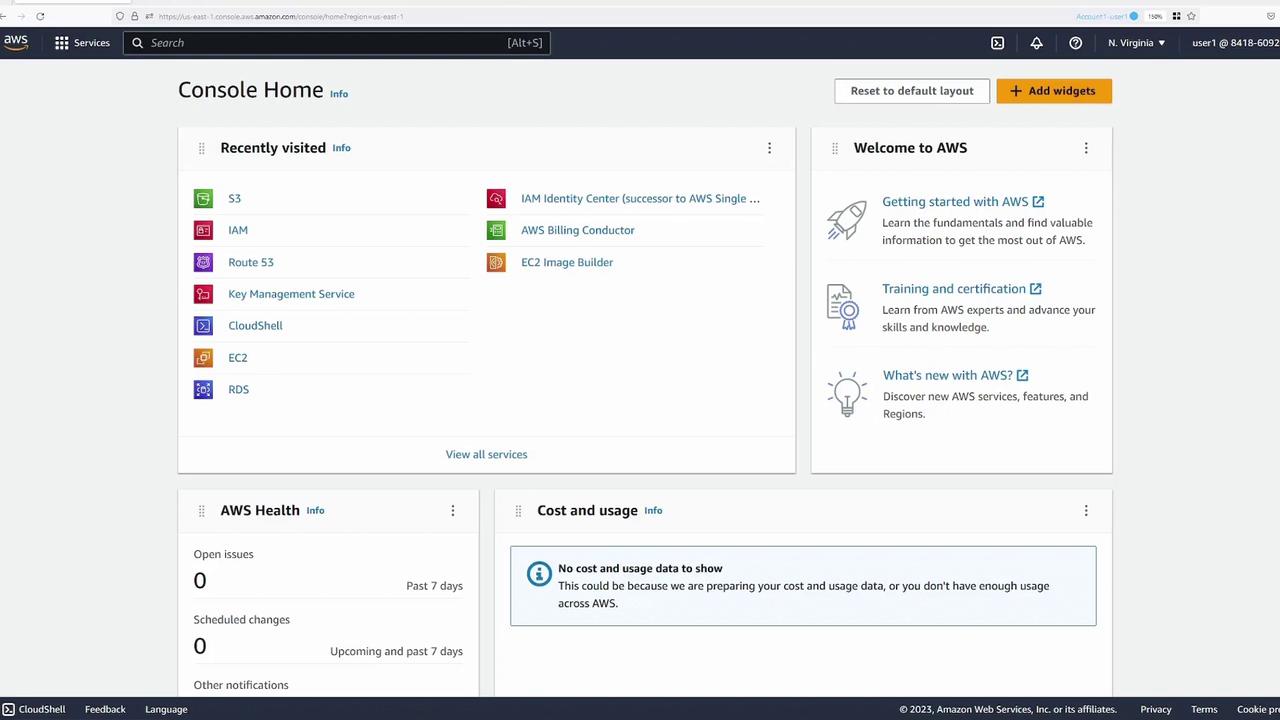
Task: Click Other notifications in AWS Health
Action: point(241,685)
